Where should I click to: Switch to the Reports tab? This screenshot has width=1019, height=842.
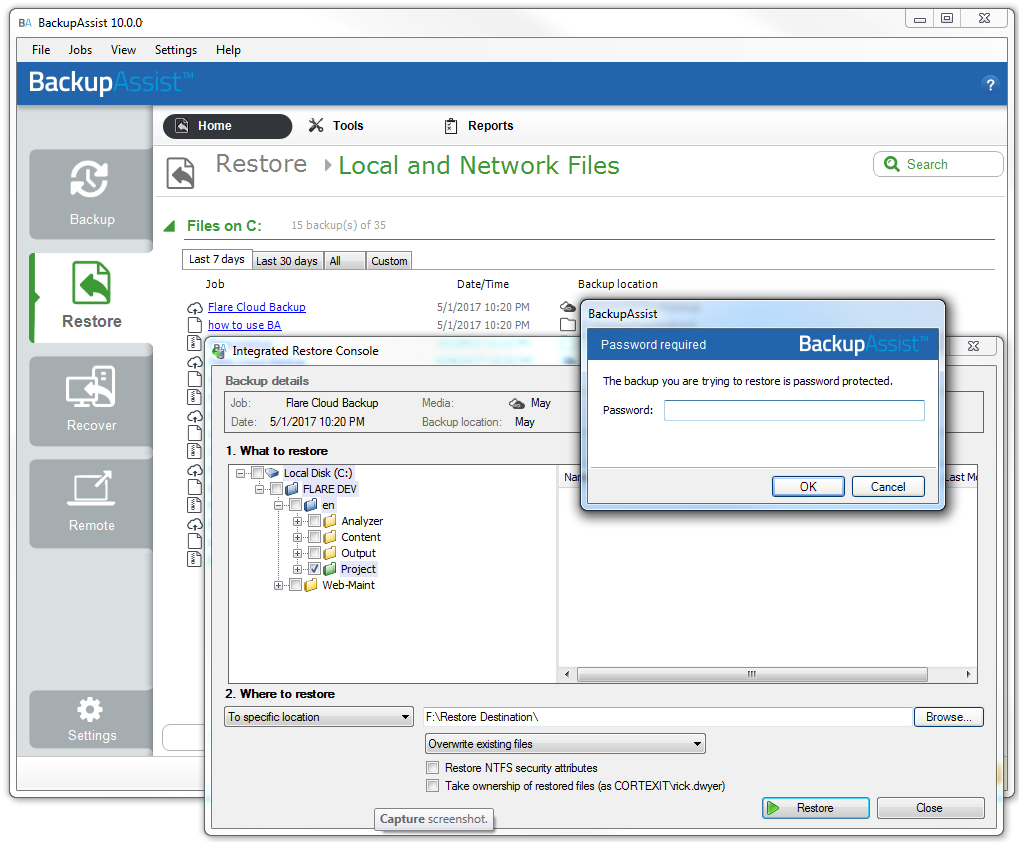(478, 126)
